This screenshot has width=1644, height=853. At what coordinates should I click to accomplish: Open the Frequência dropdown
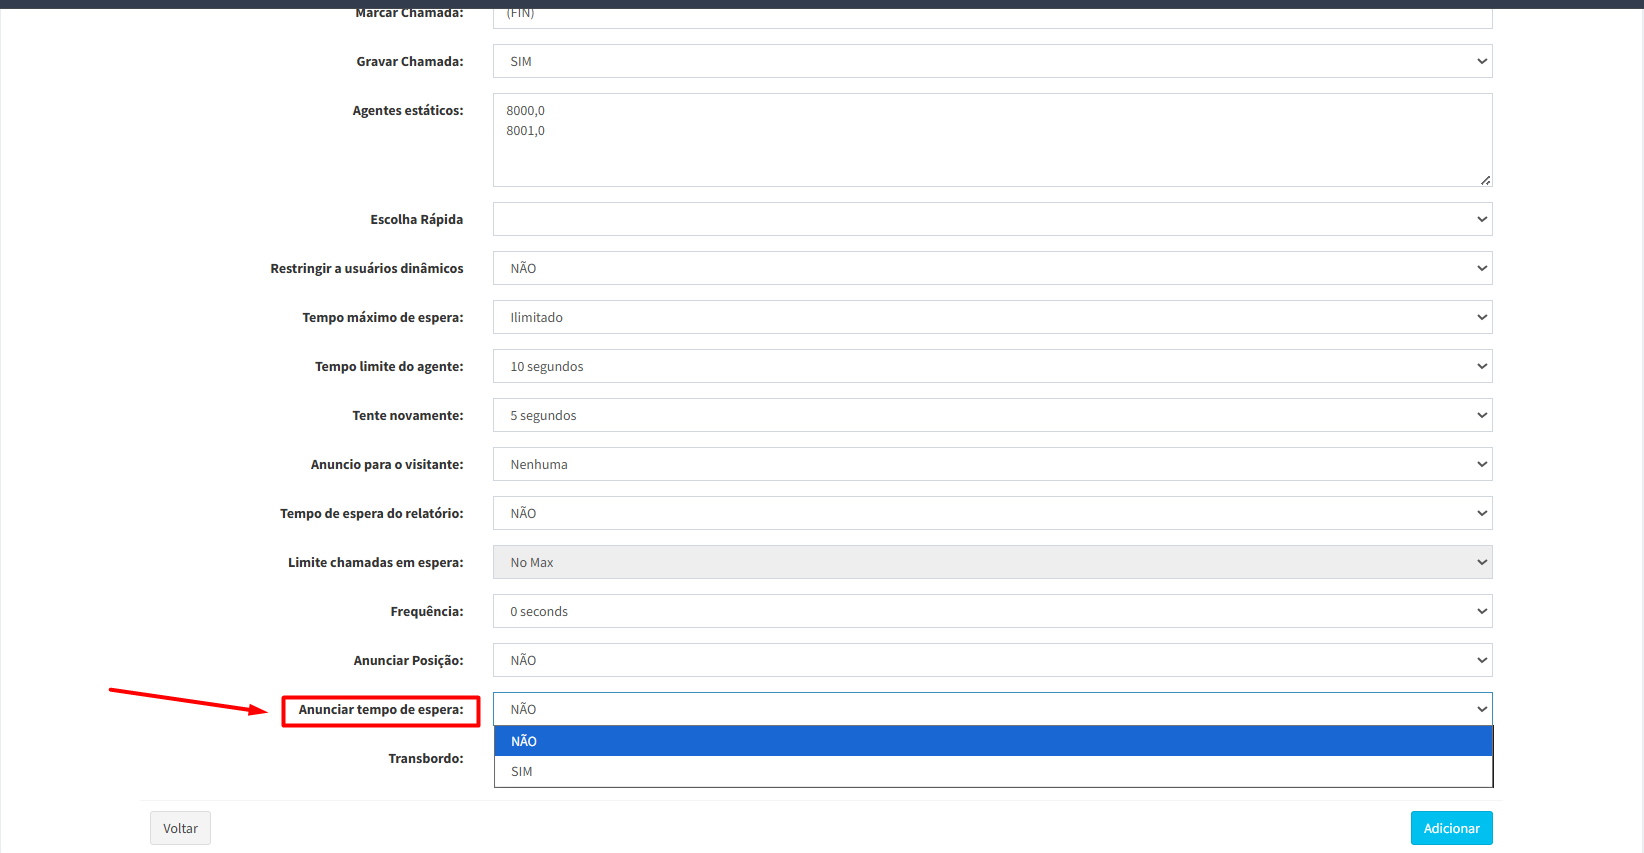point(991,611)
